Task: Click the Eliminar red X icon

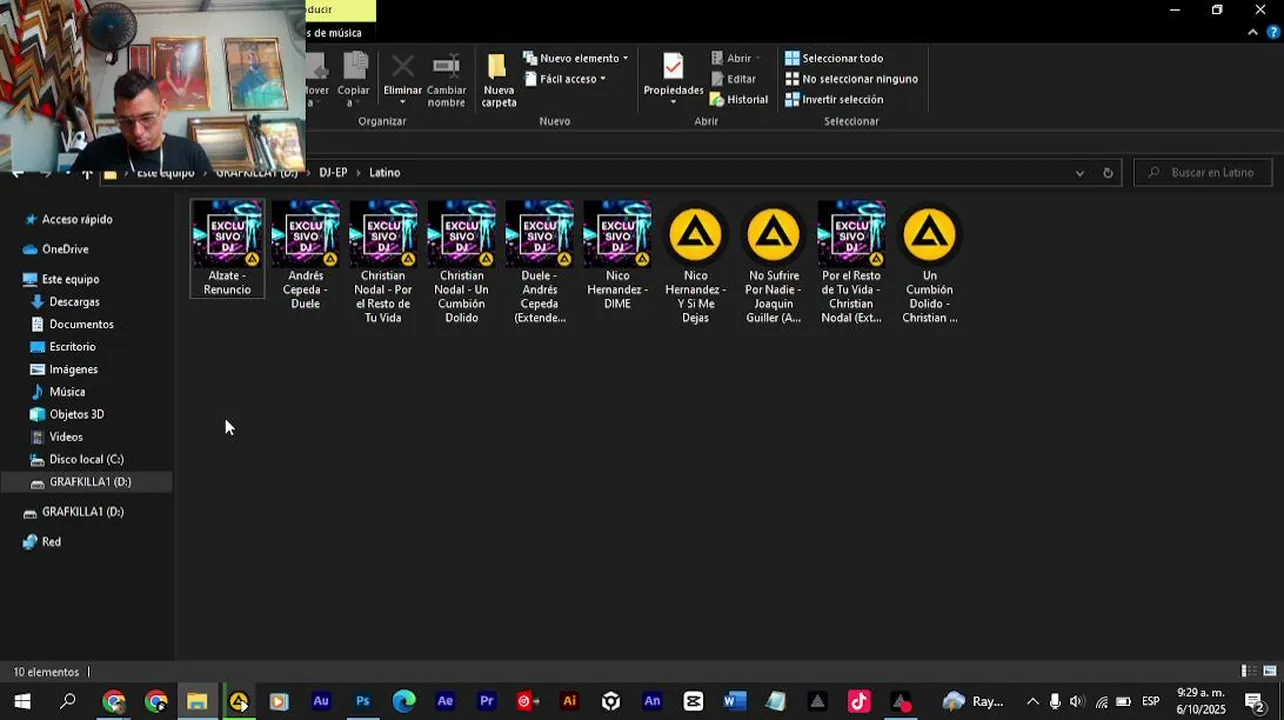Action: (x=403, y=68)
